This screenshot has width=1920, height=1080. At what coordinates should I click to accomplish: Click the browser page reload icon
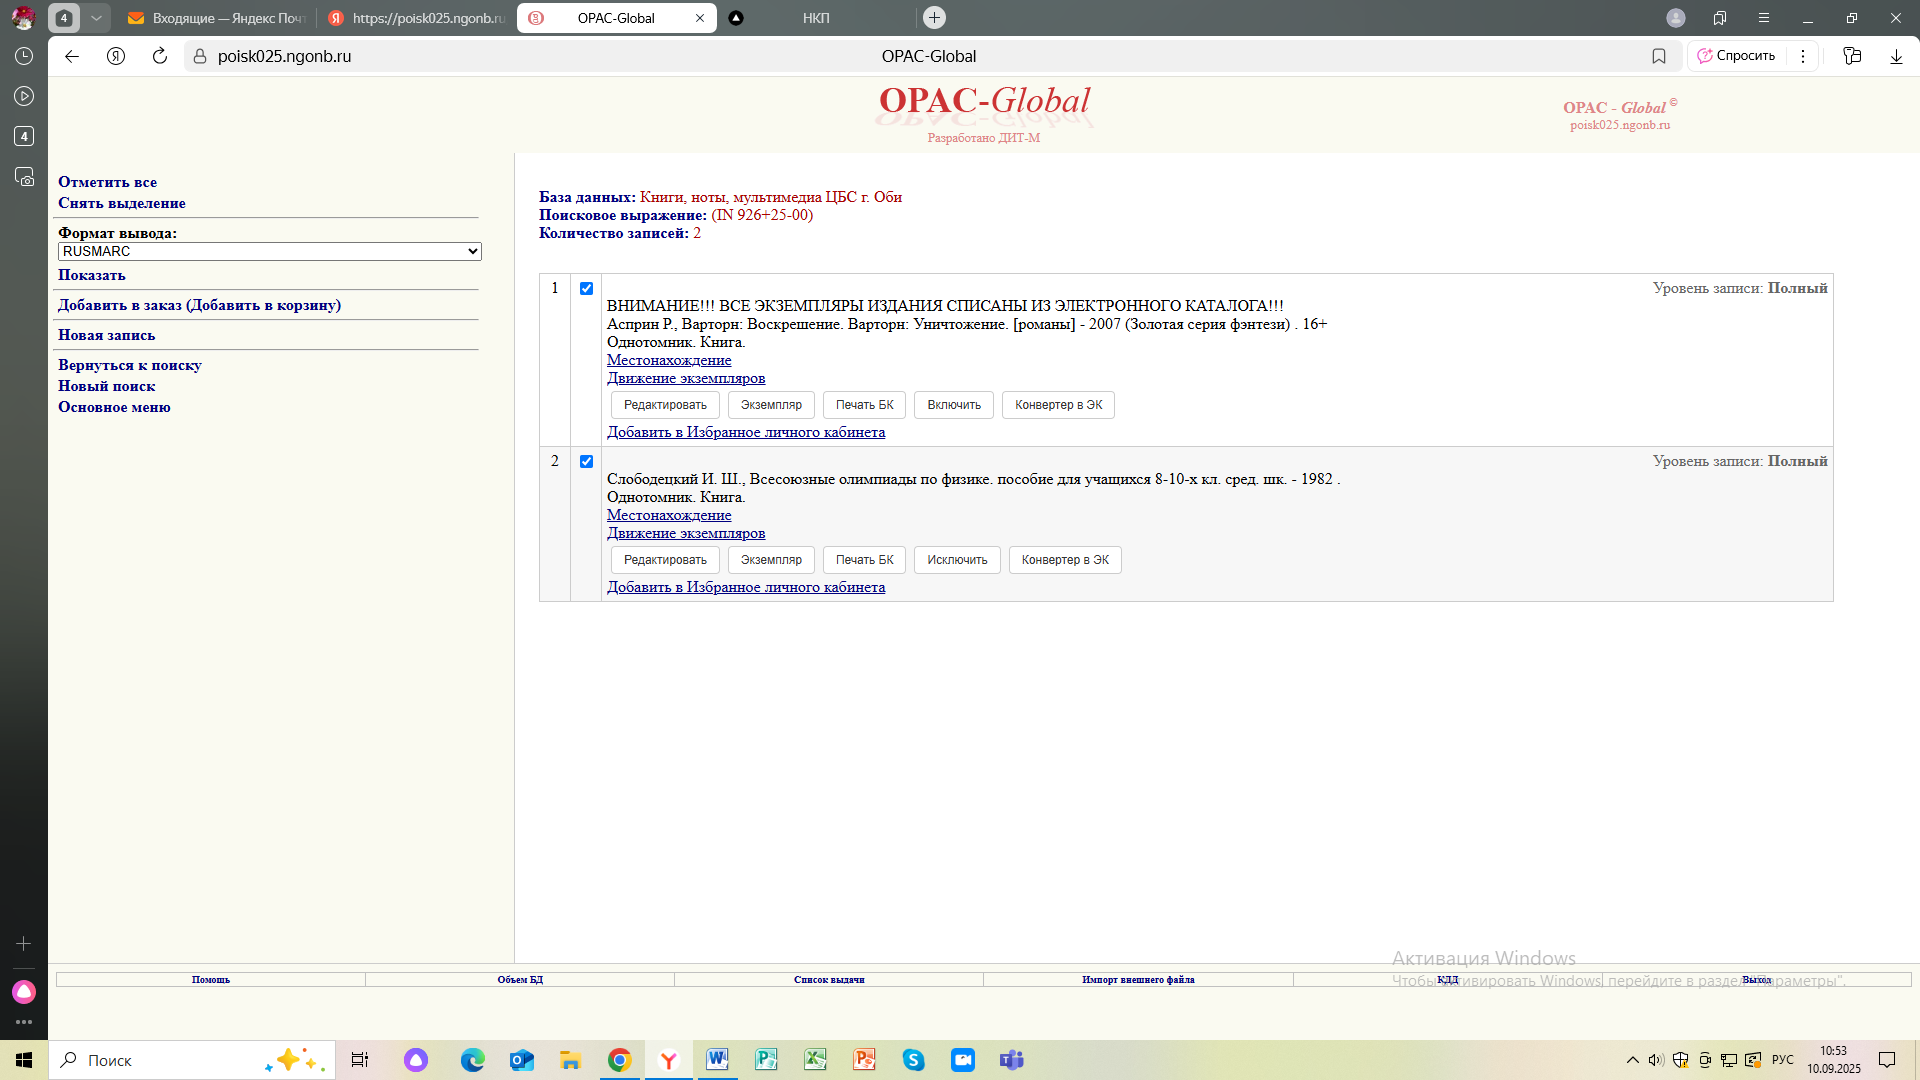[x=160, y=56]
